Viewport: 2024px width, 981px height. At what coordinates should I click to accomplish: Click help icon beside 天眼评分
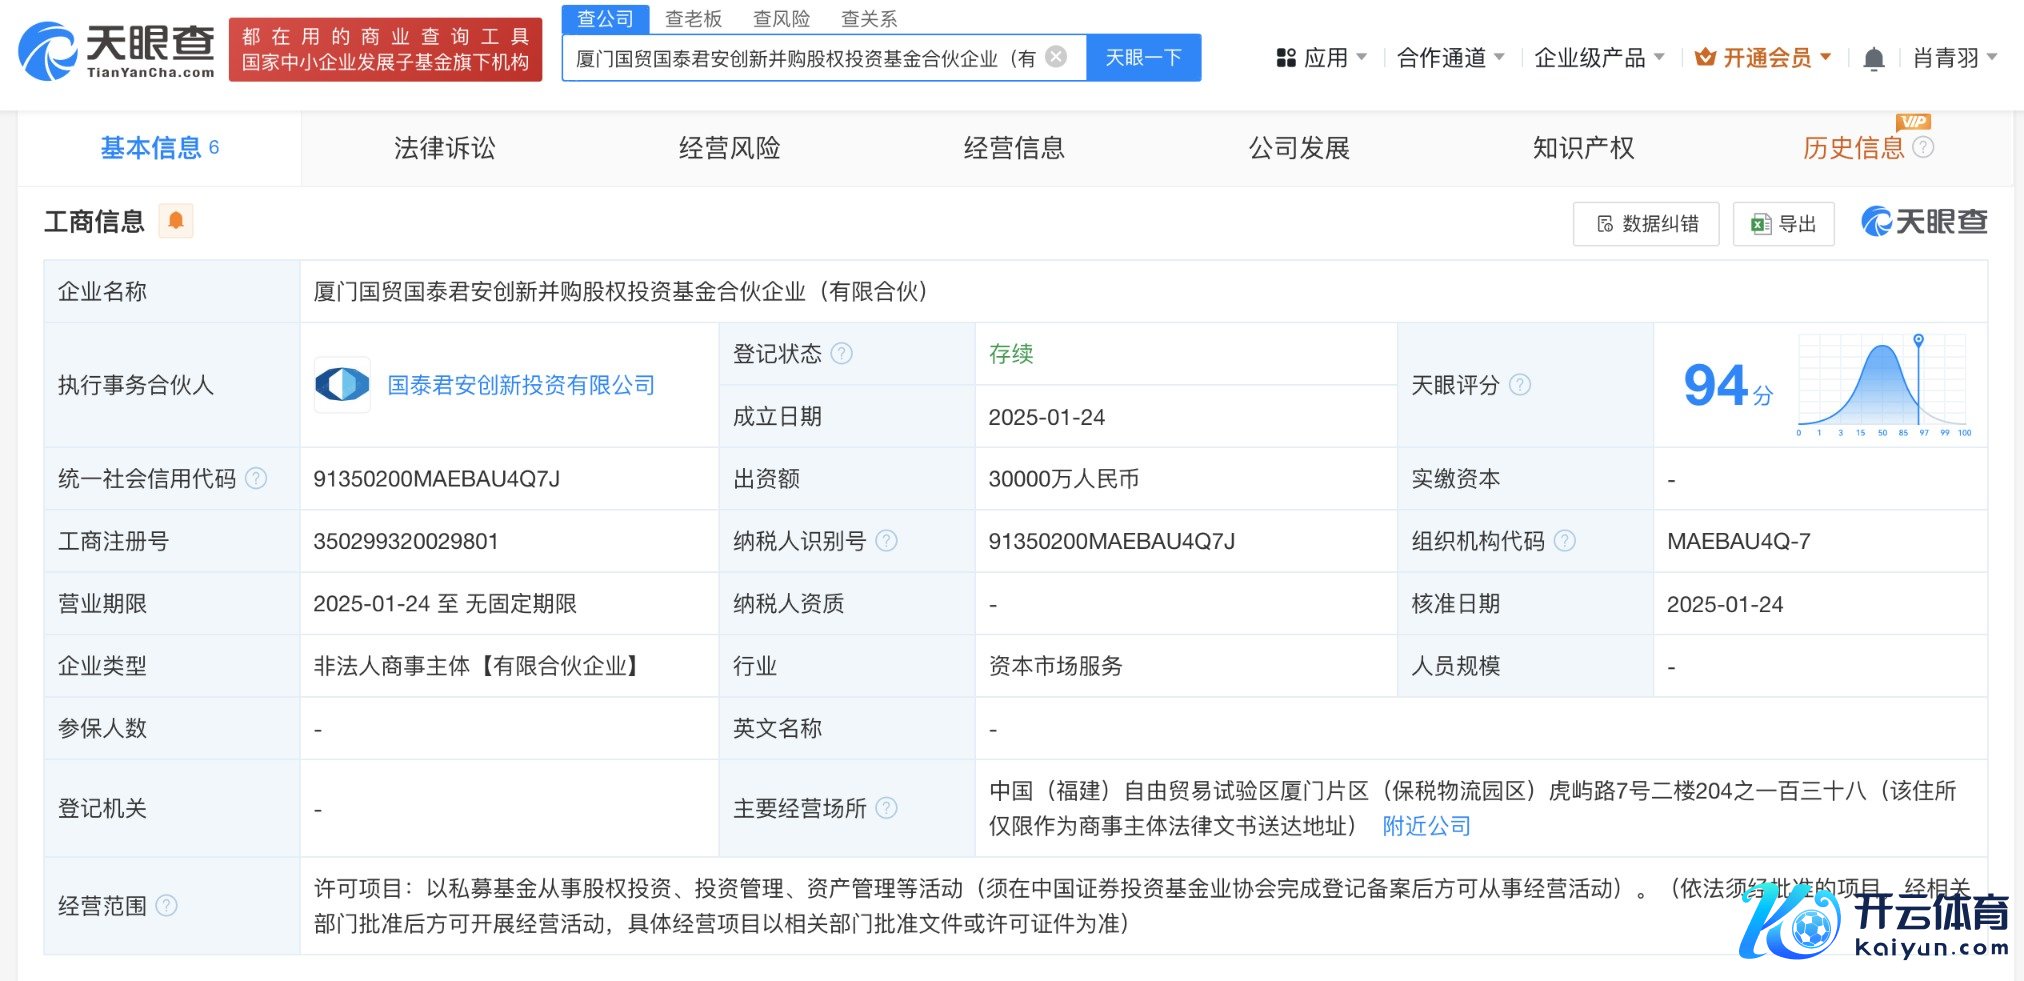1520,385
